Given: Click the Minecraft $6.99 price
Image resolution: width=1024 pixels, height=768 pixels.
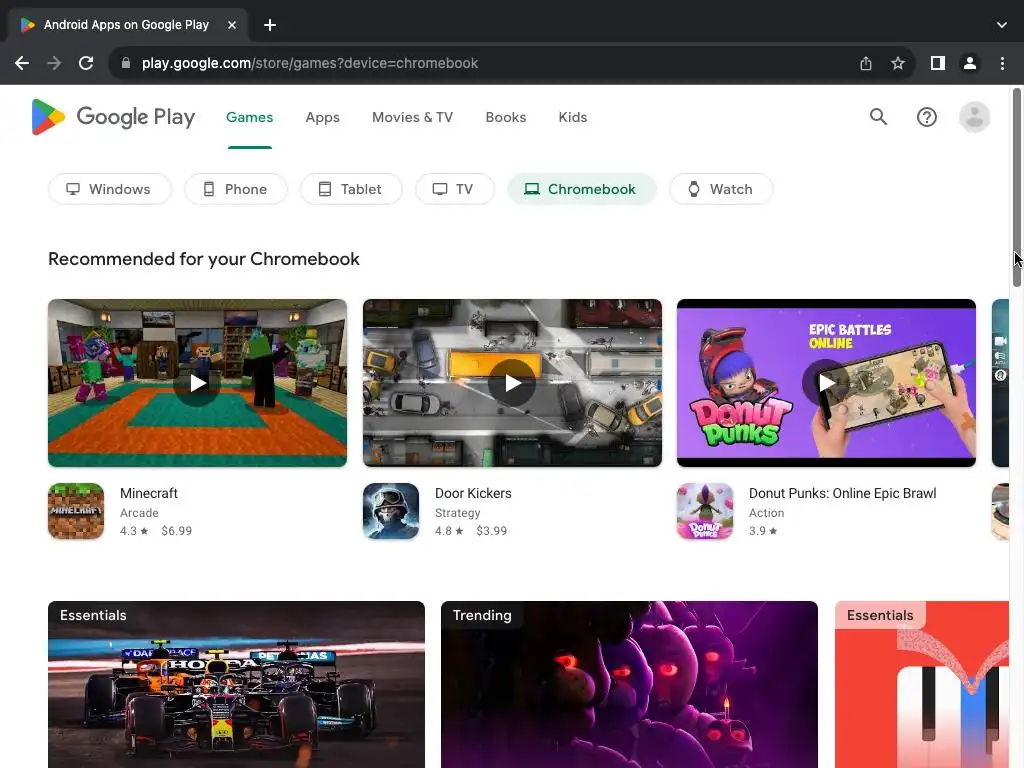Looking at the screenshot, I should click(176, 531).
